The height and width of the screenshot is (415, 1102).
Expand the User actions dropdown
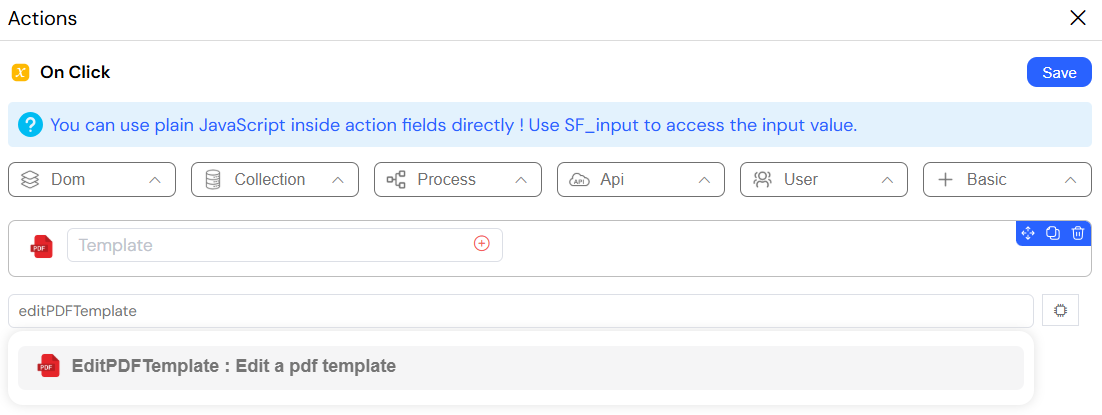[x=824, y=179]
